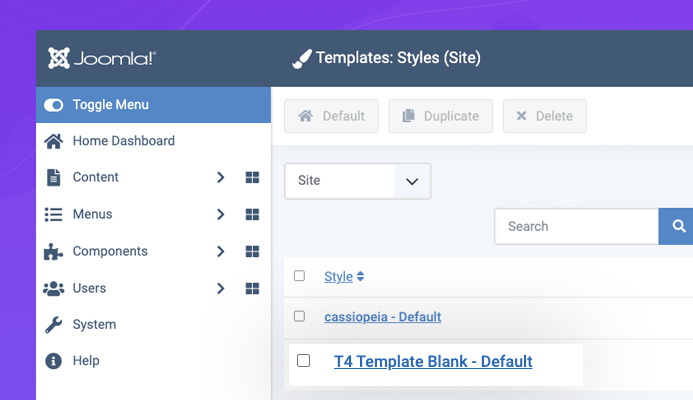Open the Users dashboard grid icon
This screenshot has height=400, width=693.
pyautogui.click(x=252, y=289)
